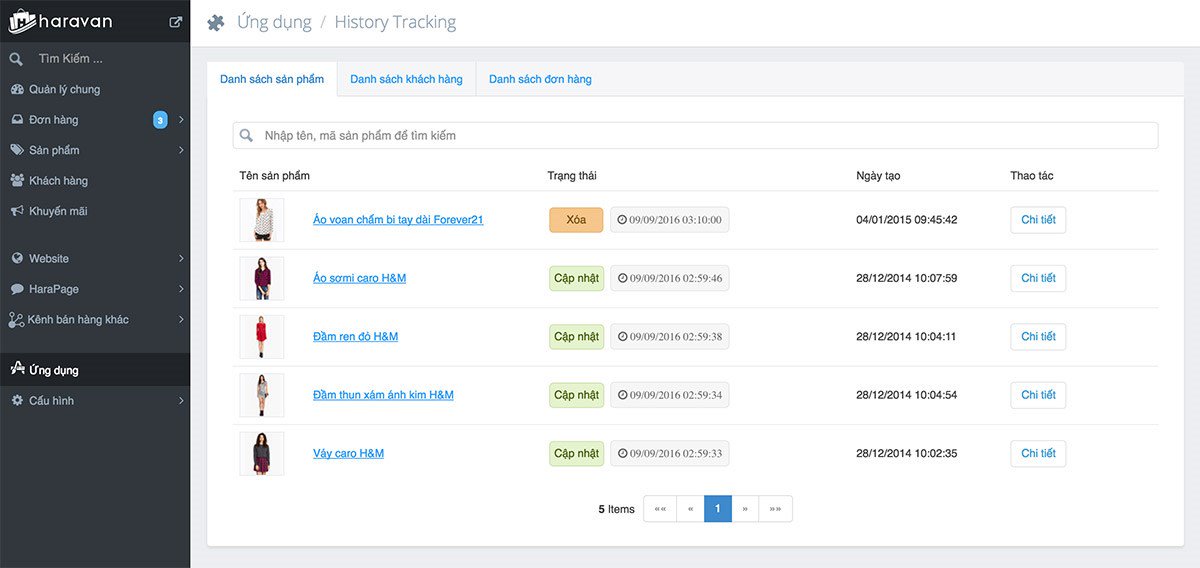Expand the Đơn hàng submenu chevron
Screen dimensions: 1200x568
181,120
